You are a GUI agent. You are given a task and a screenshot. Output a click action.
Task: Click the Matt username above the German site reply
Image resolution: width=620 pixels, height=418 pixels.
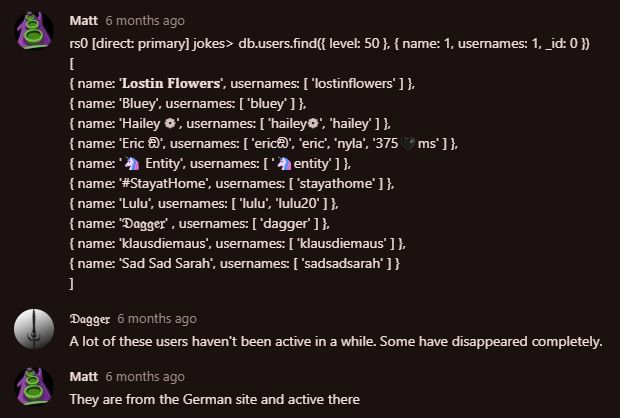[x=83, y=377]
